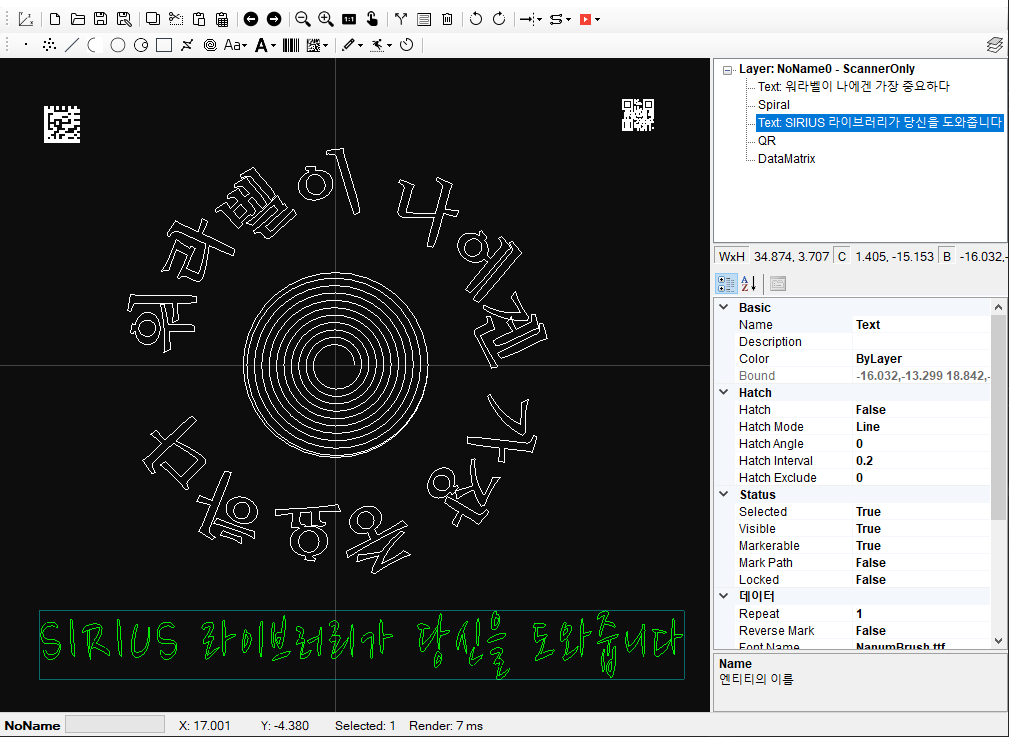1009x737 pixels.
Task: Switch property grid to Categorized view
Action: (x=727, y=283)
